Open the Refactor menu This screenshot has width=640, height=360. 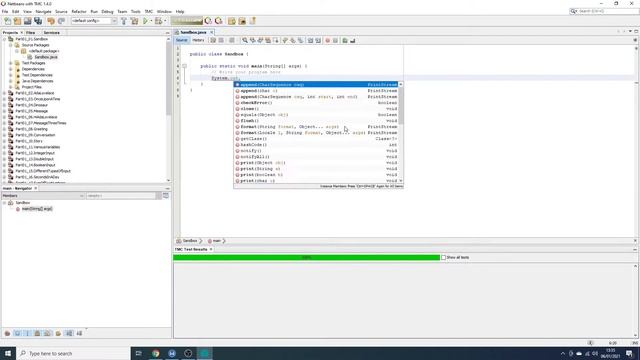coord(79,11)
